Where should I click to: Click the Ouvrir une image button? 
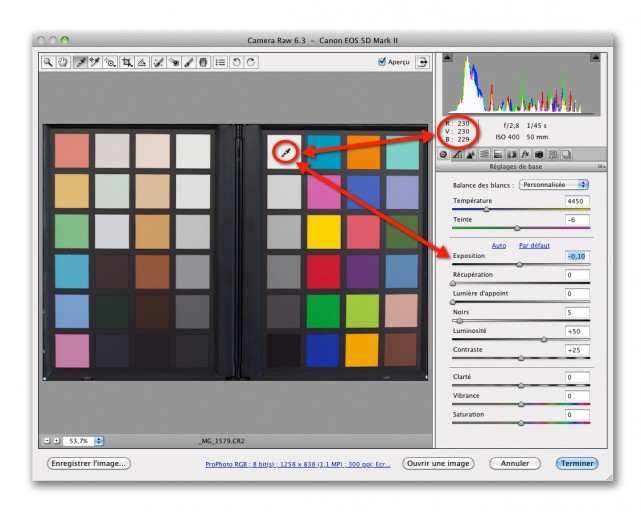click(438, 463)
